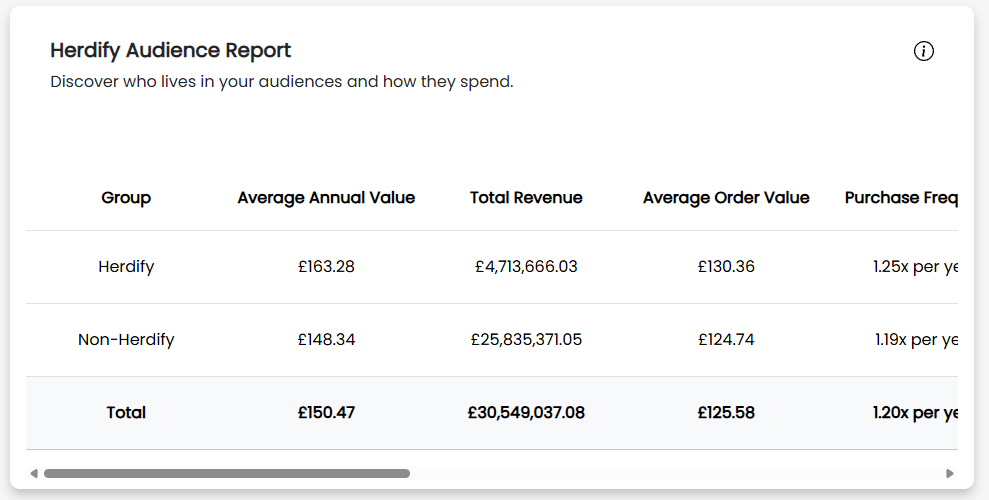Click the £25,835,371.05 revenue cell
Image resolution: width=989 pixels, height=500 pixels.
click(526, 340)
